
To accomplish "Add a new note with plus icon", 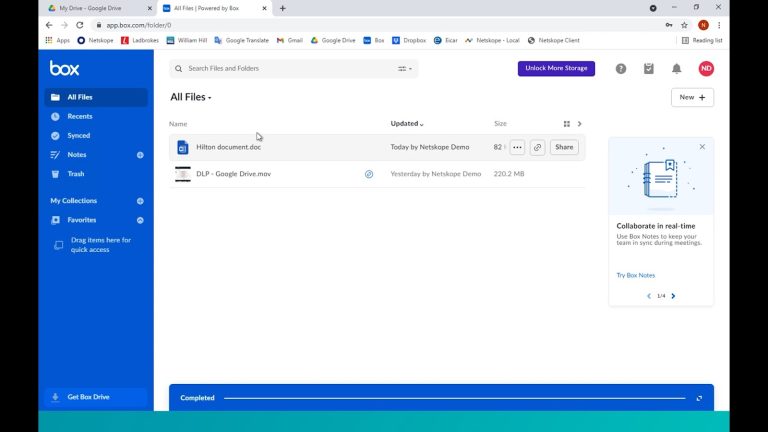I will tap(140, 155).
